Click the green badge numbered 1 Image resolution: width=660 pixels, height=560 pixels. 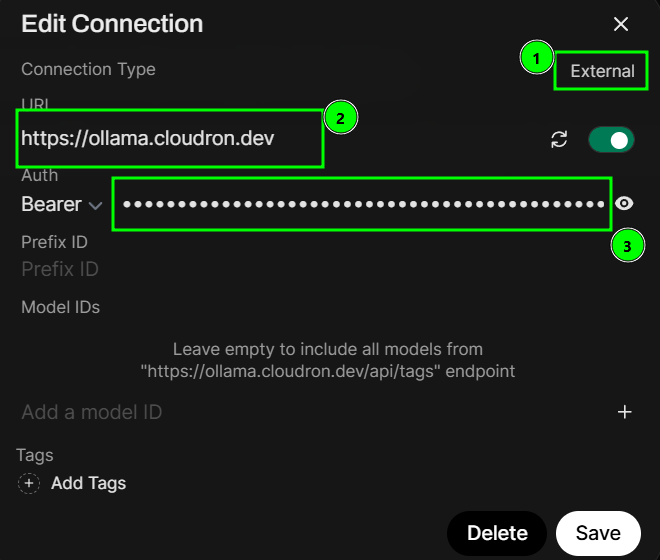click(536, 59)
